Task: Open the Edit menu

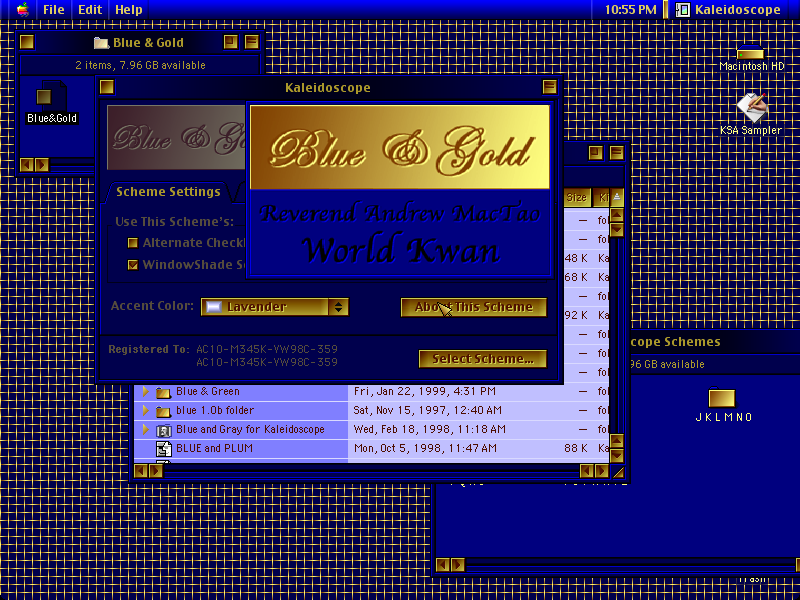Action: coord(90,9)
